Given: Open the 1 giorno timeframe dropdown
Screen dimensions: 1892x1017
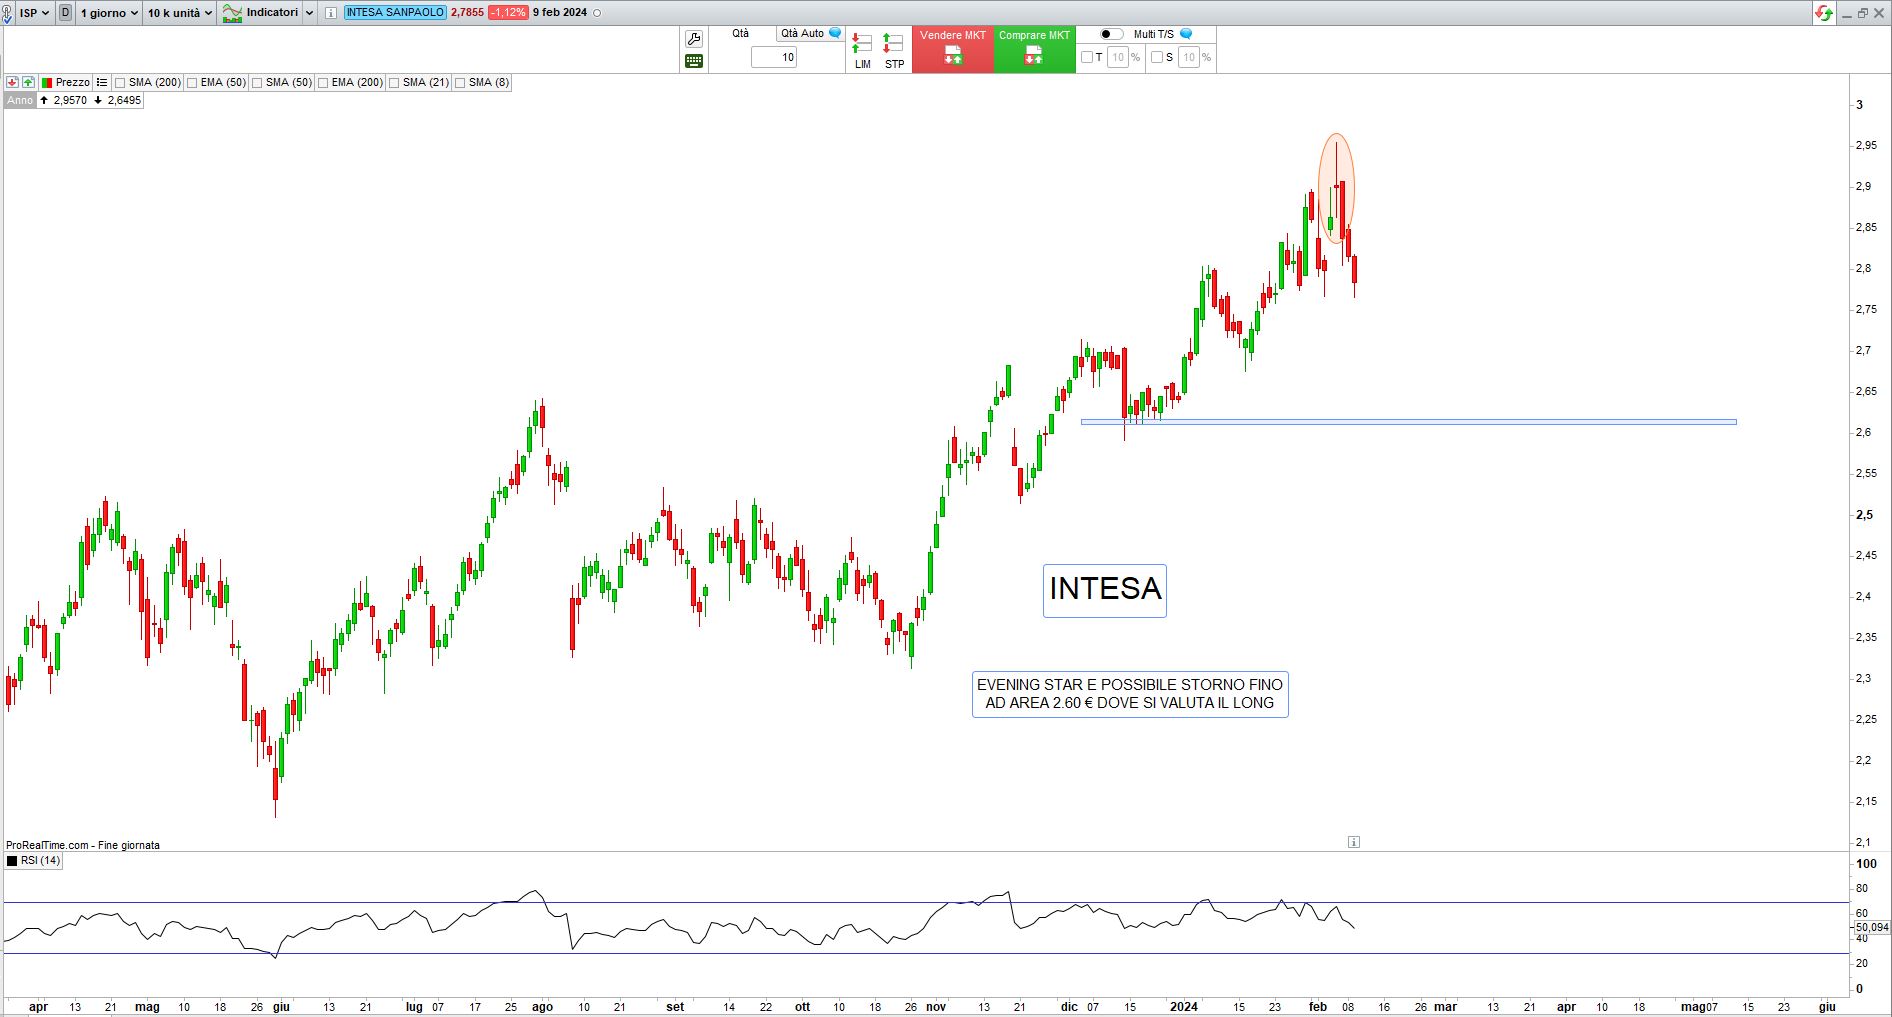Looking at the screenshot, I should [109, 13].
